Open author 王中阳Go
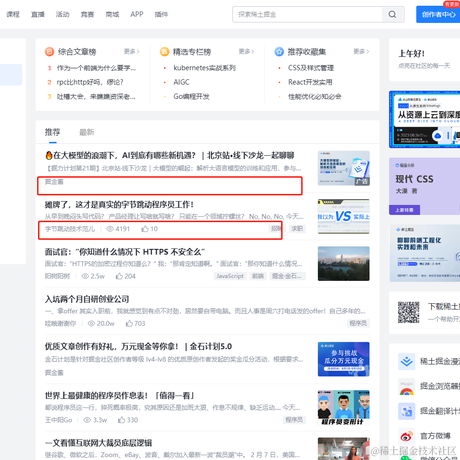Image resolution: width=460 pixels, height=460 pixels. (58, 420)
